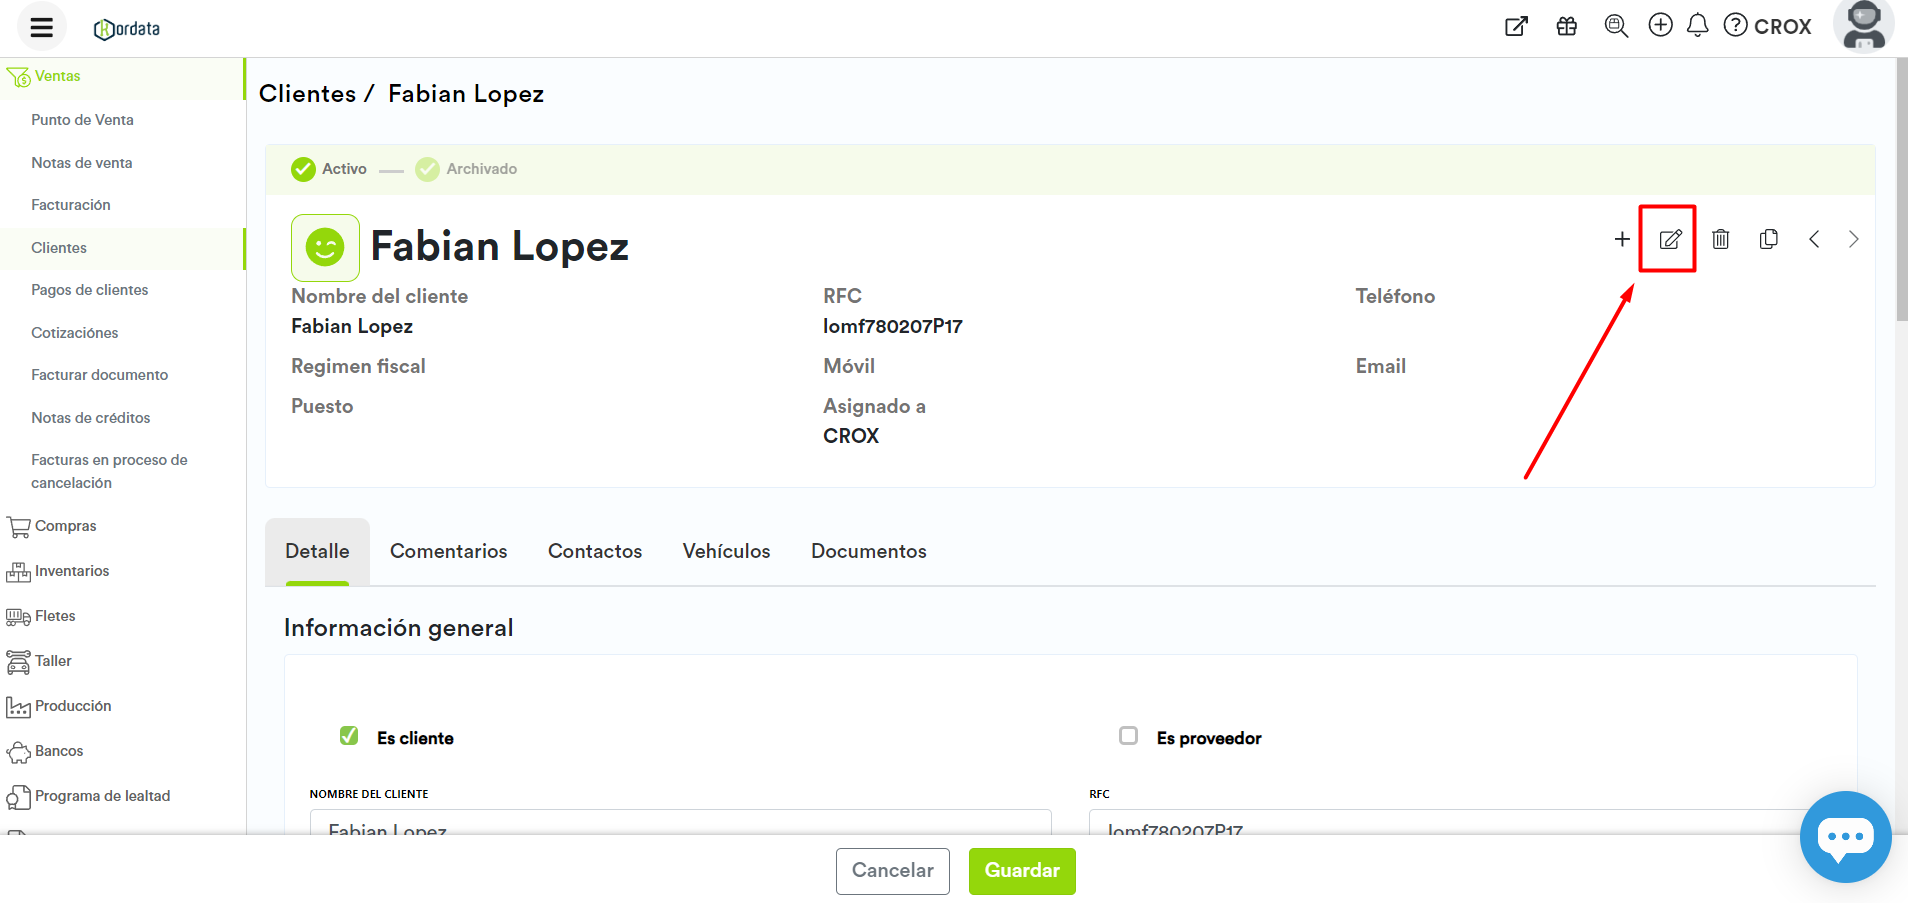The image size is (1908, 903).
Task: Go to next client record arrow
Action: point(1853,239)
